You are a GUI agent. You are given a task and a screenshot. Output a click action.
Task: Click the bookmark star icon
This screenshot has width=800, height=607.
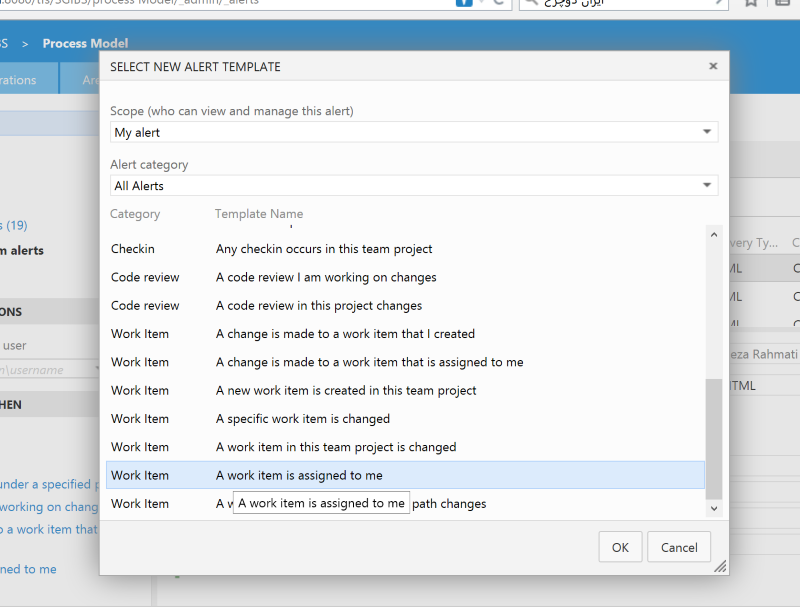tap(751, 3)
